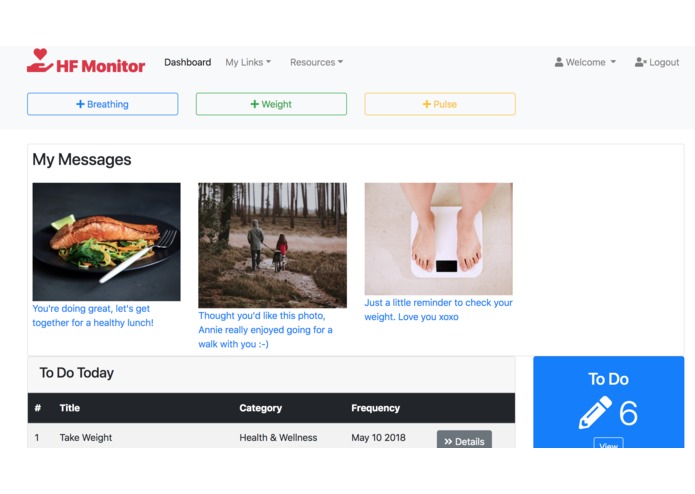Click the feet on scale photo
Image resolution: width=695 pixels, height=494 pixels.
[438, 239]
